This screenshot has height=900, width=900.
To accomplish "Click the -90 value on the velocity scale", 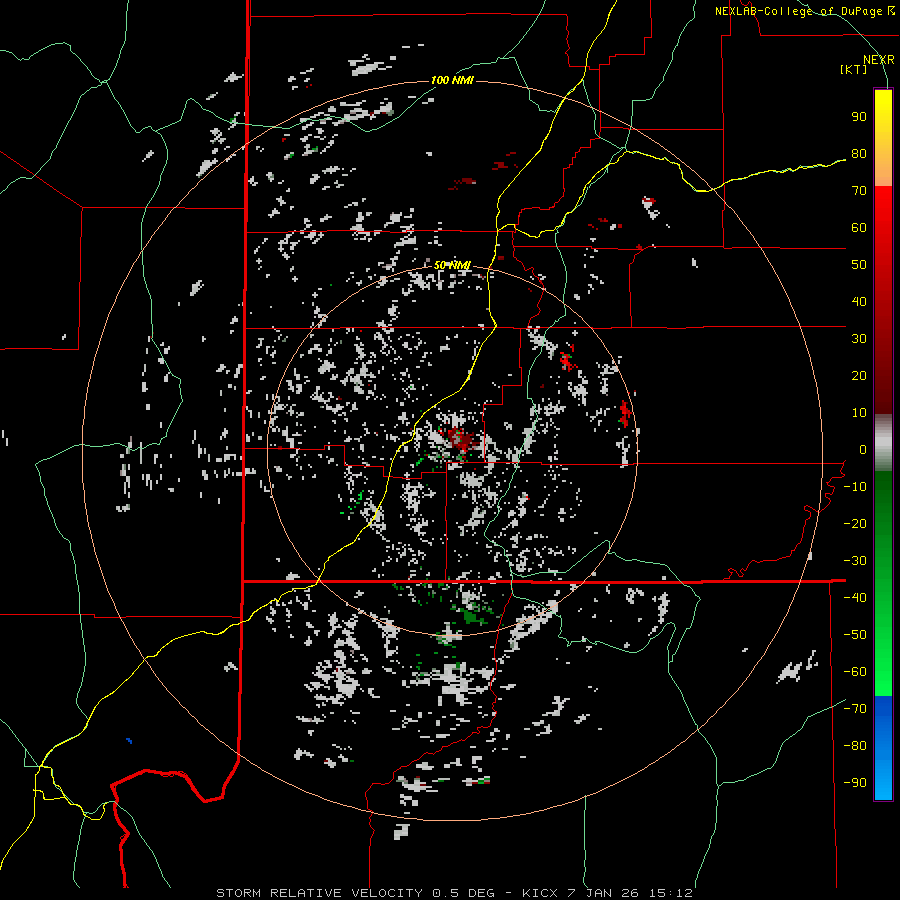I will point(855,783).
